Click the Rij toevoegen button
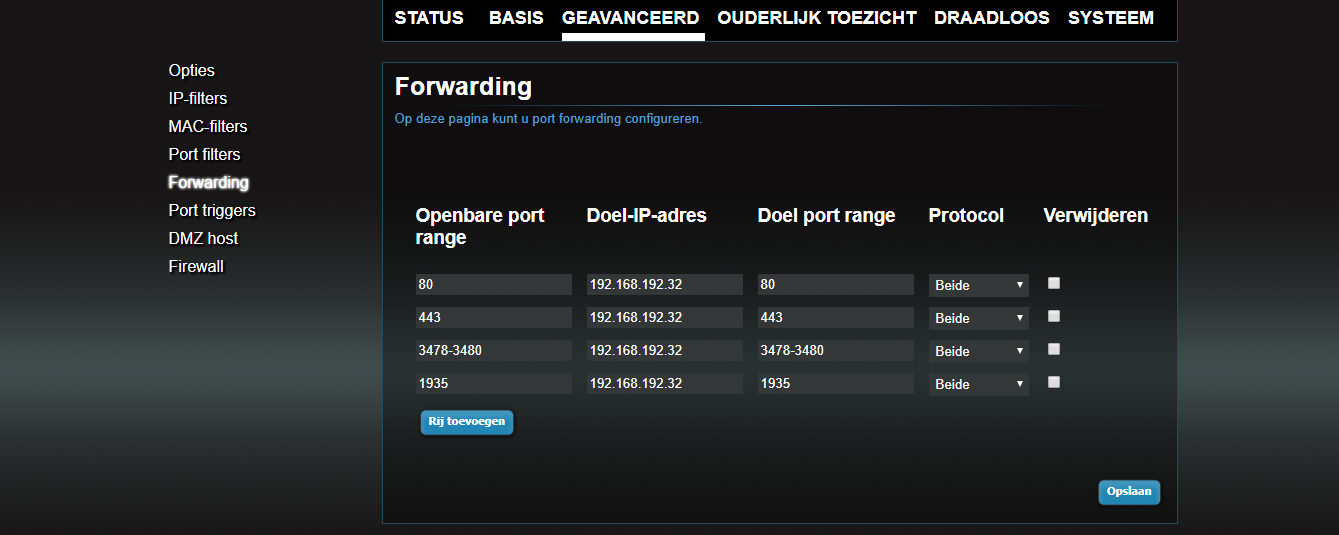1339x535 pixels. coord(467,422)
